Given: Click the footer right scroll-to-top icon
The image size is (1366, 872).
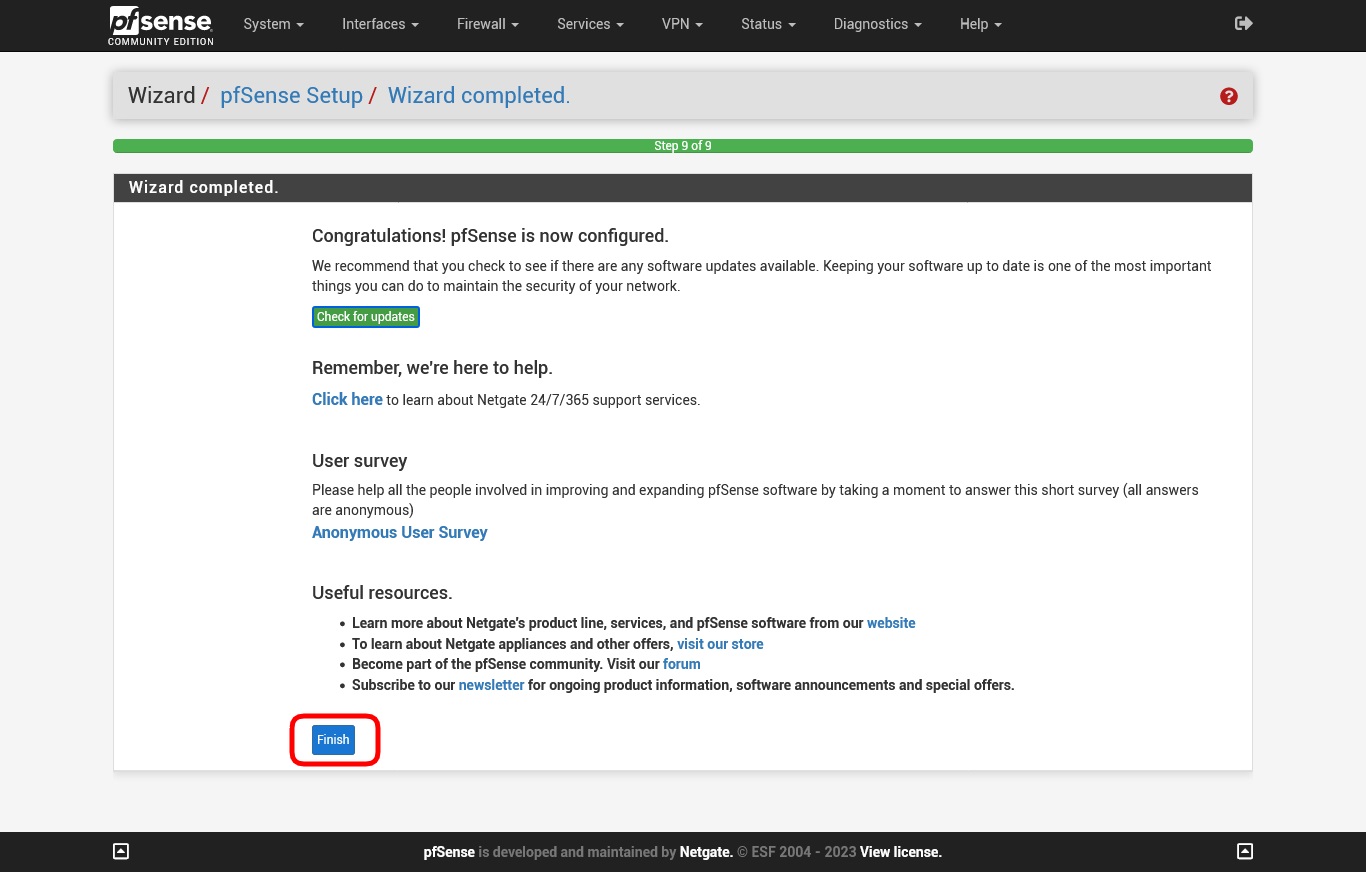Looking at the screenshot, I should 1245,852.
